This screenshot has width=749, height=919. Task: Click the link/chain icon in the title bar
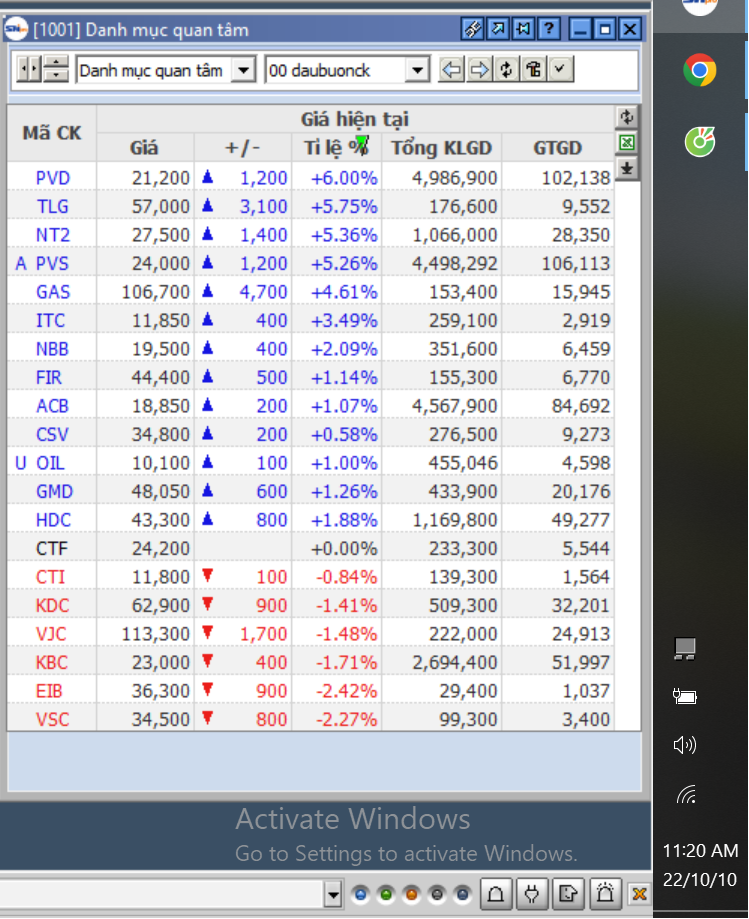(472, 29)
